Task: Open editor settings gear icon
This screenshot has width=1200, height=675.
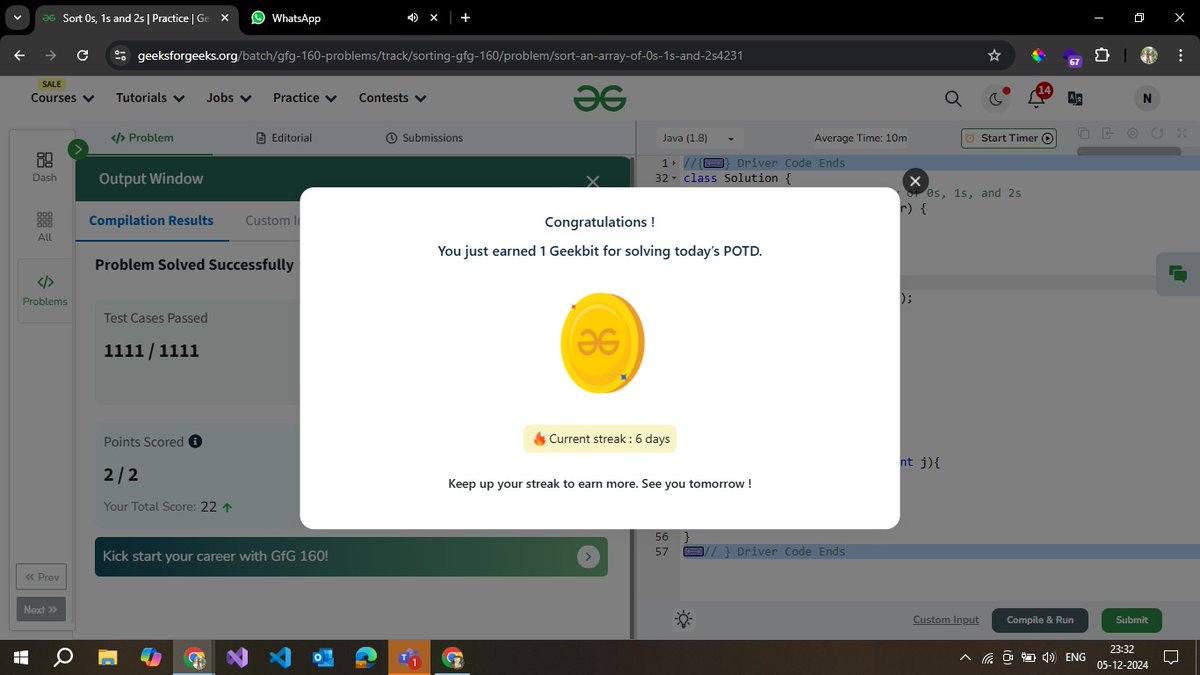Action: [x=1132, y=133]
